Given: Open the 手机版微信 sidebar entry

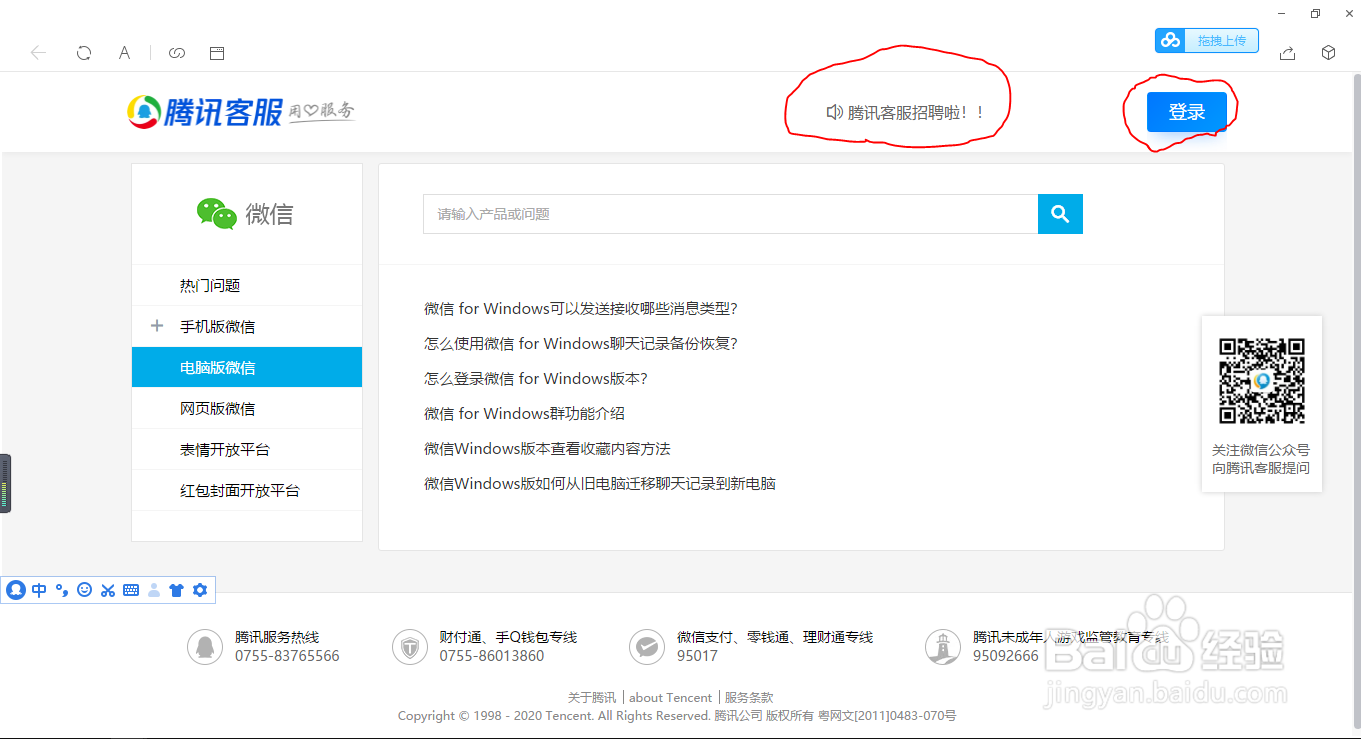Looking at the screenshot, I should (x=217, y=327).
